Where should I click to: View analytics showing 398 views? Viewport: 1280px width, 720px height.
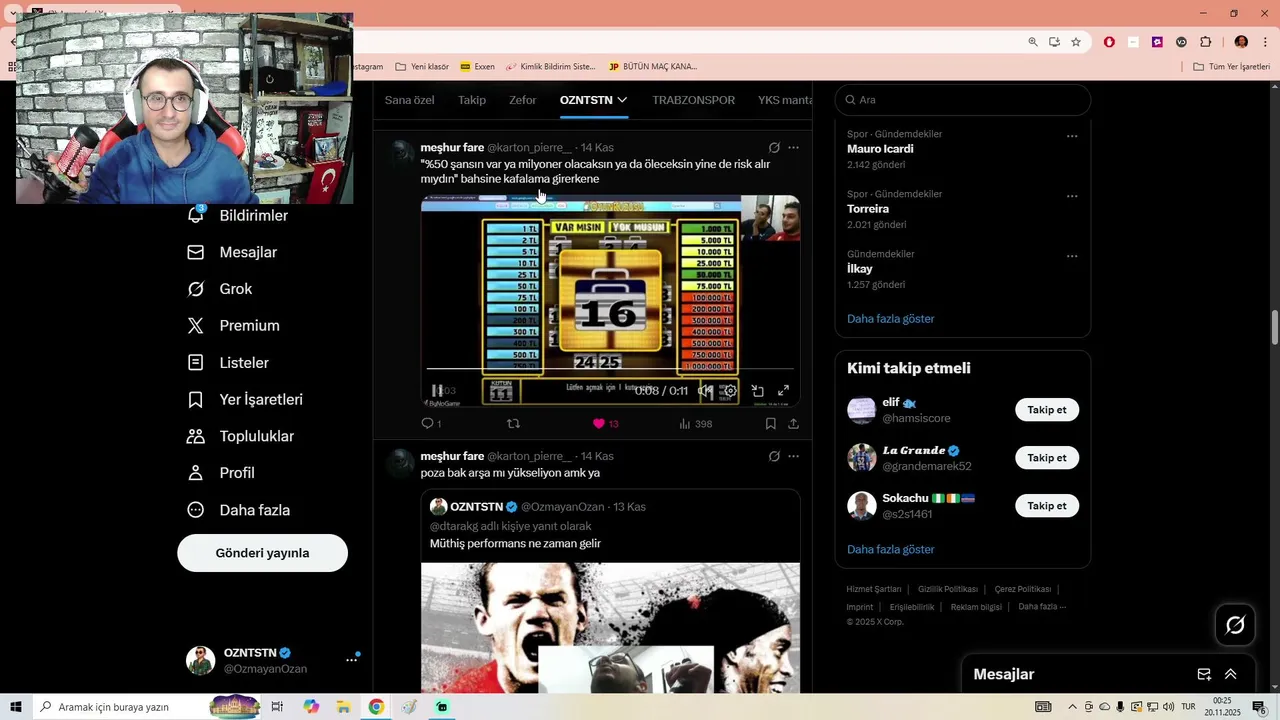[x=695, y=424]
